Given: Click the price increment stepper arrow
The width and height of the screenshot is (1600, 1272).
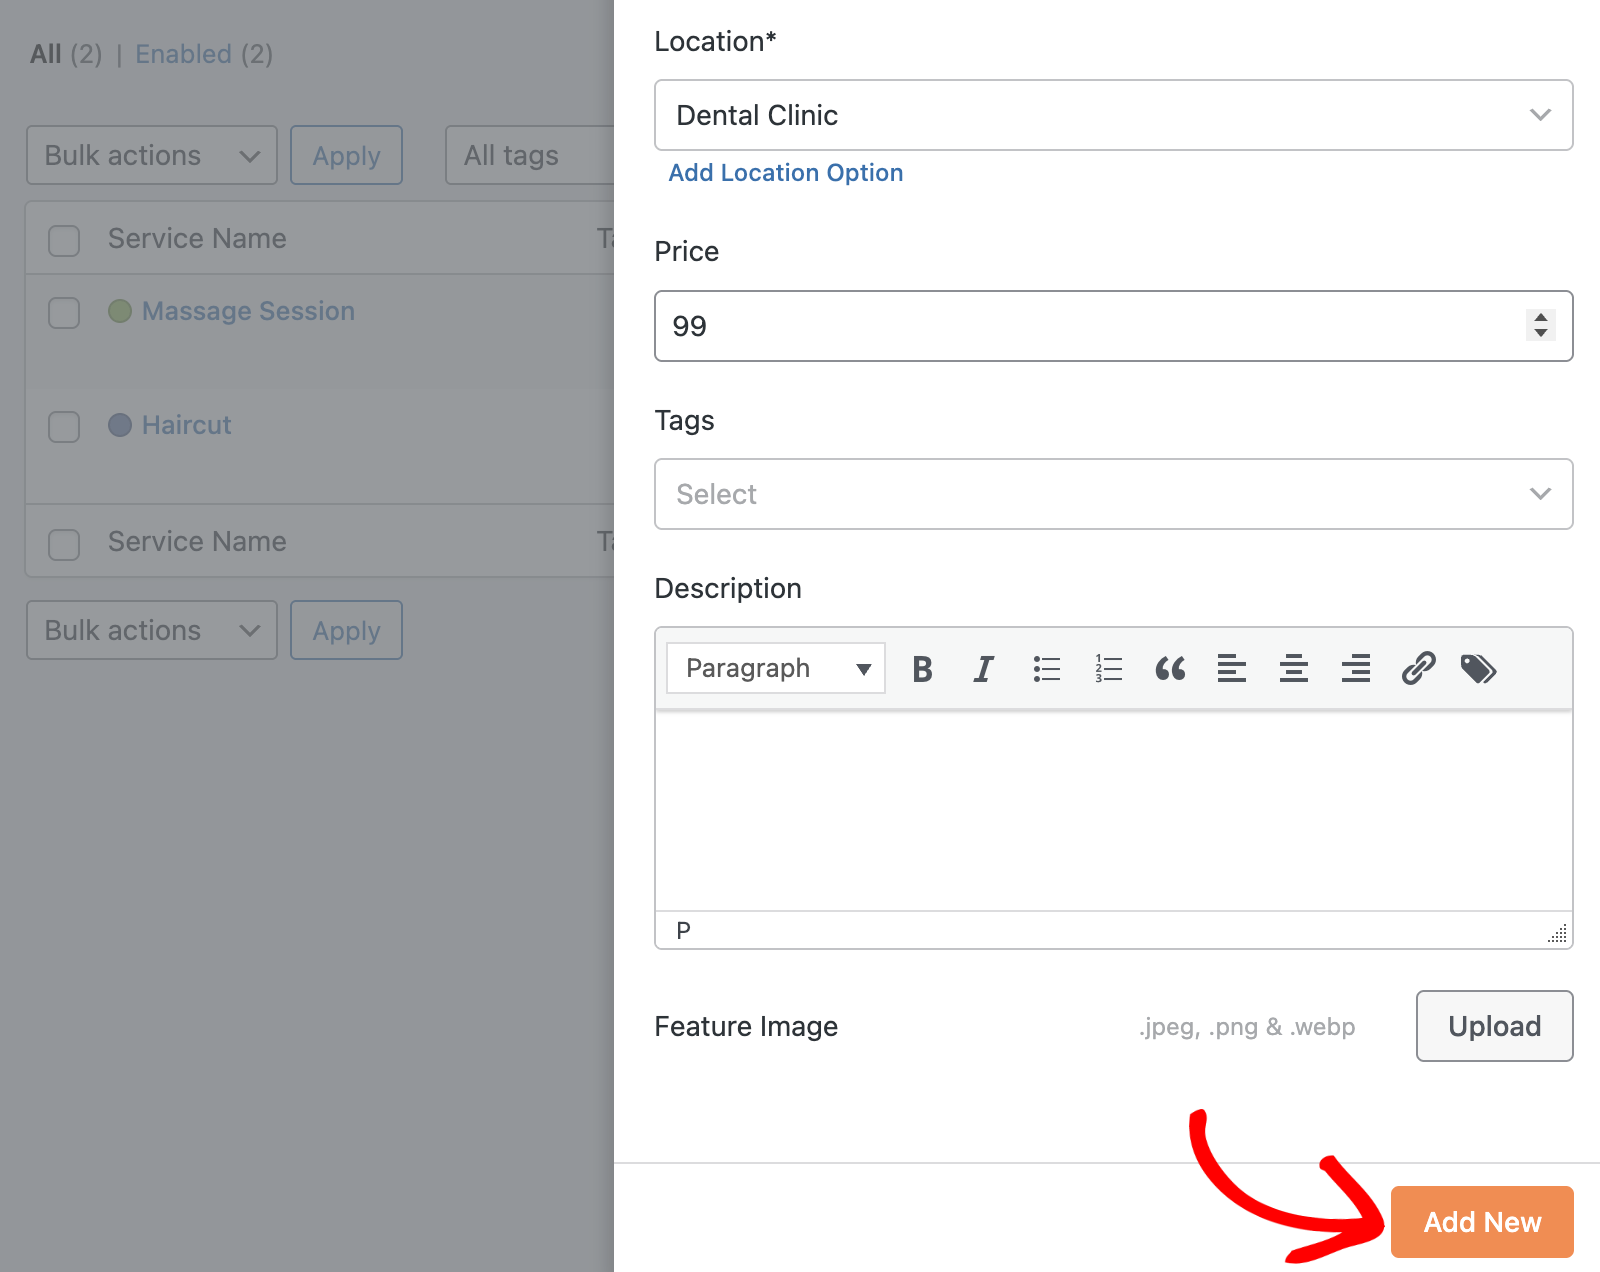Looking at the screenshot, I should point(1539,318).
